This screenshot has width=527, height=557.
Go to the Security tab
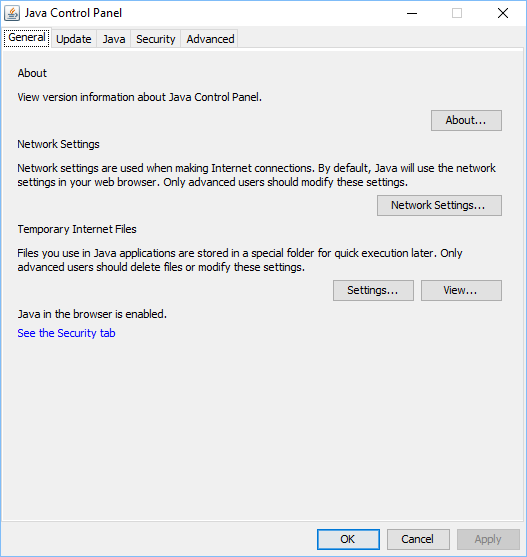point(156,39)
